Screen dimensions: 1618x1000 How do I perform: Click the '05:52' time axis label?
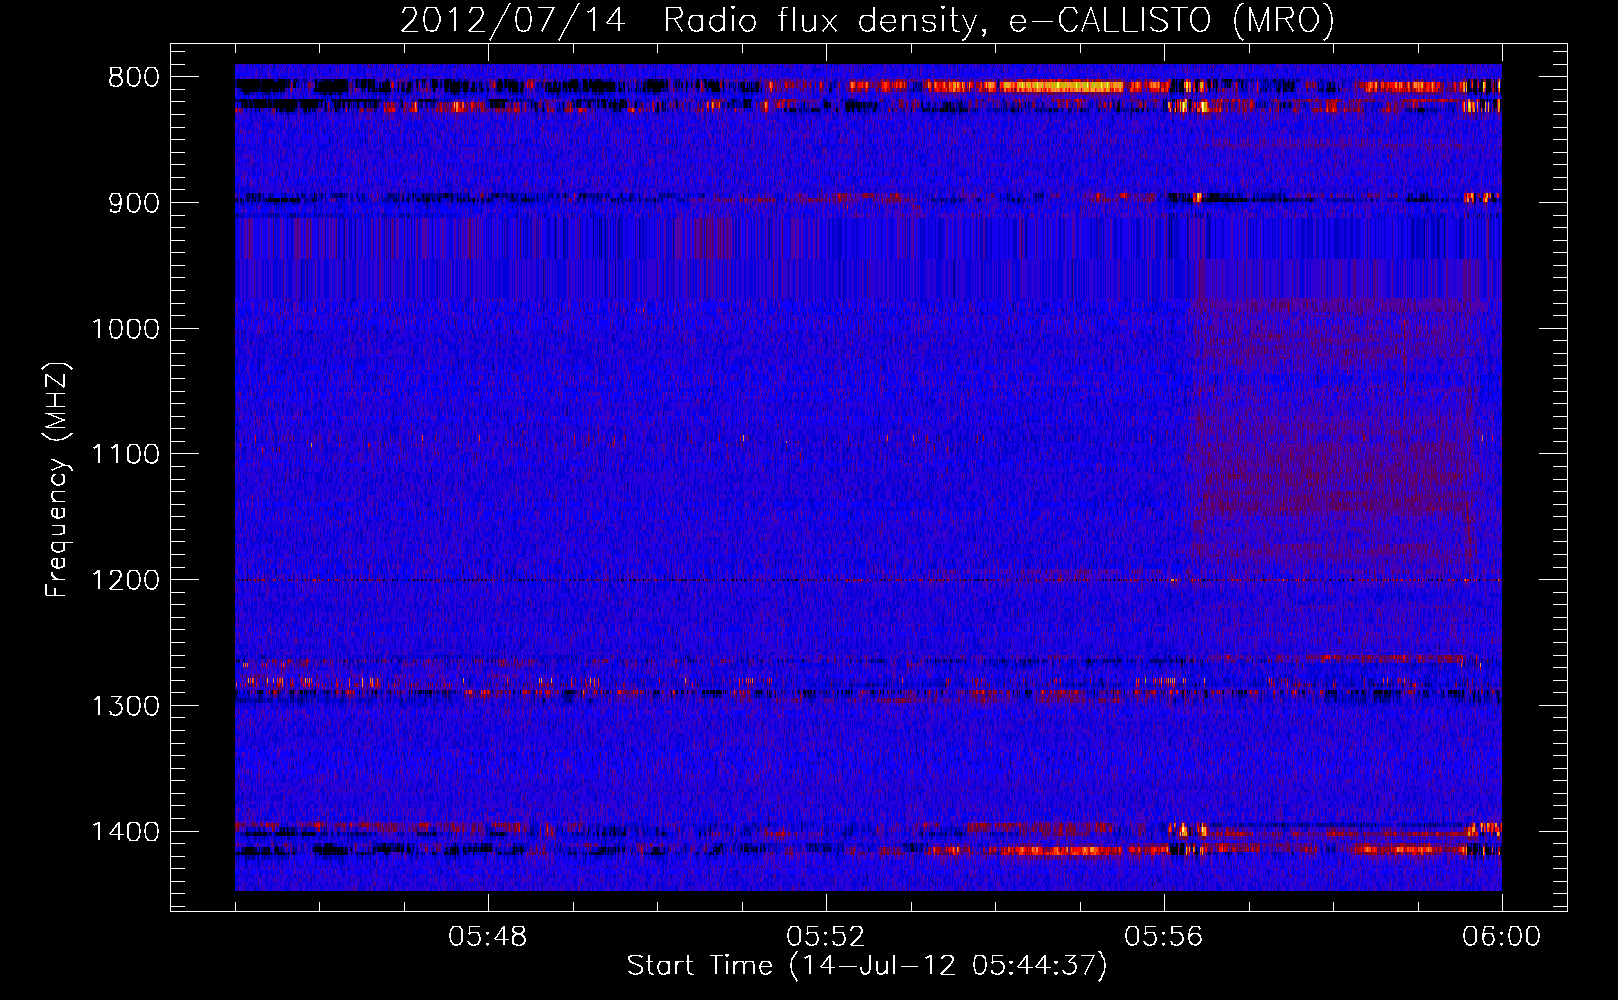tap(826, 937)
